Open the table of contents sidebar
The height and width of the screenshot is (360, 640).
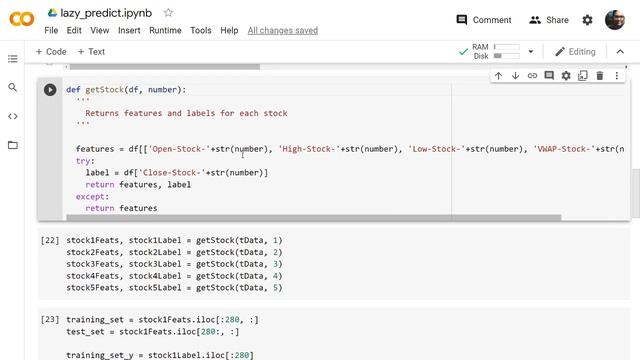(13, 59)
